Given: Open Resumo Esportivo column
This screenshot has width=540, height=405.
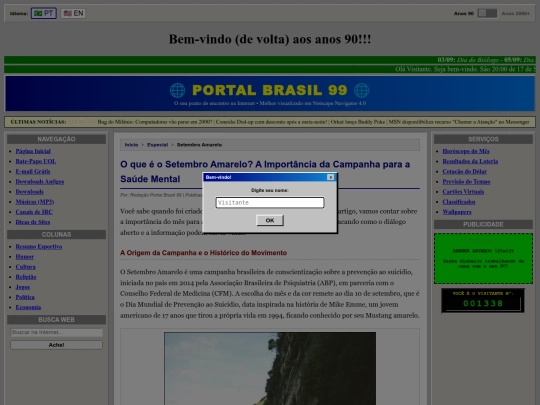Looking at the screenshot, I should pos(39,247).
